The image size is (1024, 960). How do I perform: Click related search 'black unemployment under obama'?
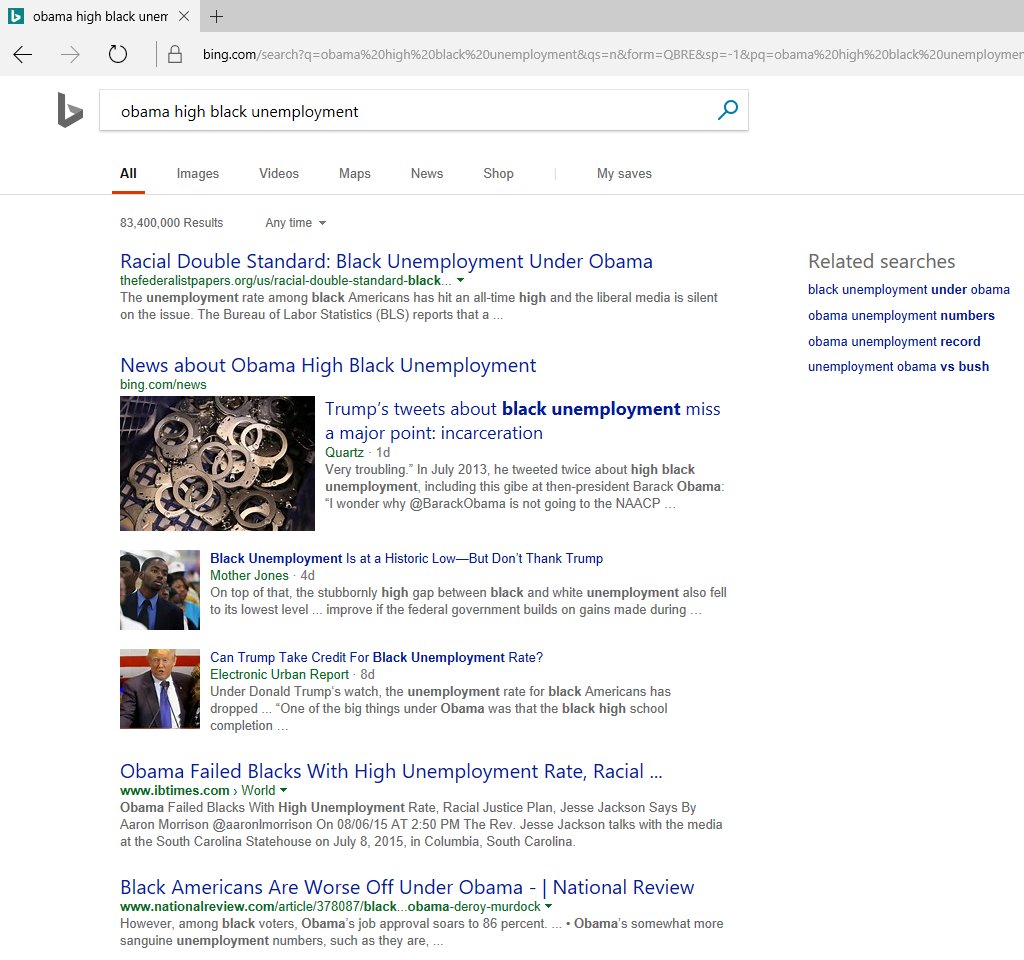click(x=908, y=289)
